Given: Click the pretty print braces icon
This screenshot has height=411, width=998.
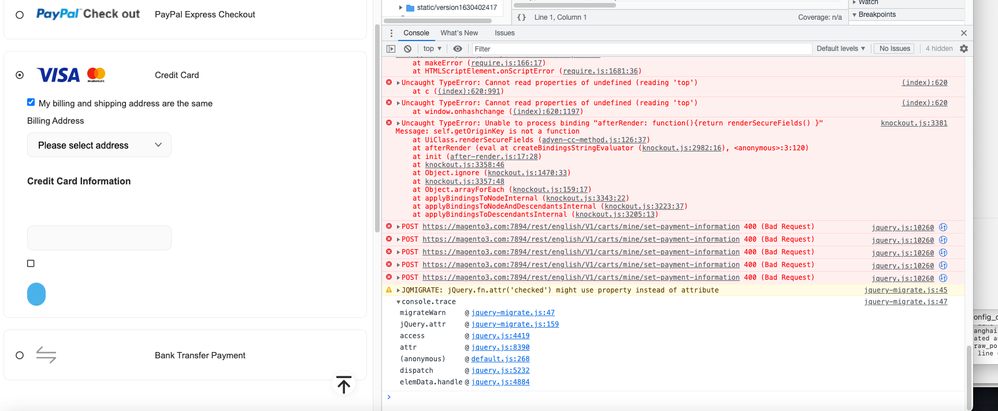Looking at the screenshot, I should pyautogui.click(x=521, y=17).
